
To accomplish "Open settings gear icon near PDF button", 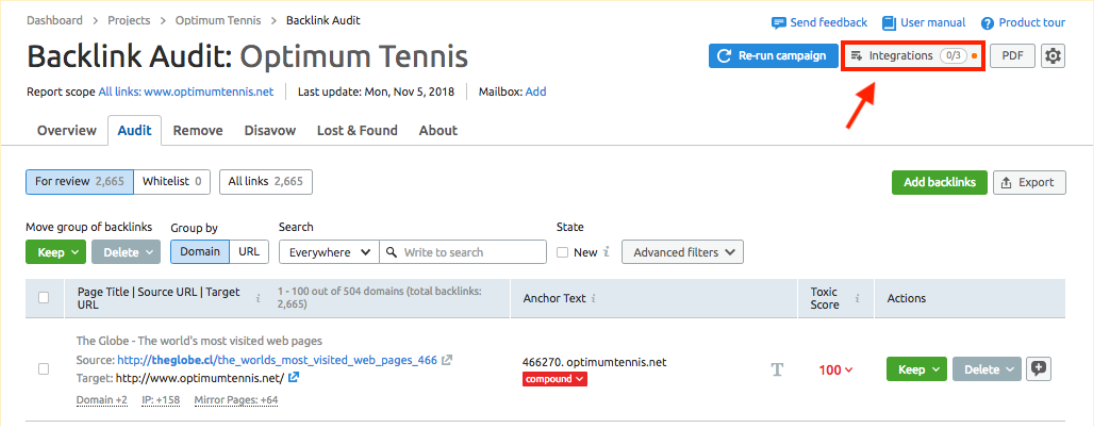I will (x=1053, y=56).
